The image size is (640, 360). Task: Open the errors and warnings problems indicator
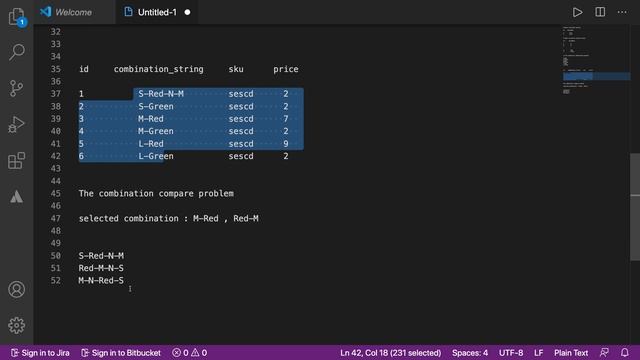click(x=189, y=353)
